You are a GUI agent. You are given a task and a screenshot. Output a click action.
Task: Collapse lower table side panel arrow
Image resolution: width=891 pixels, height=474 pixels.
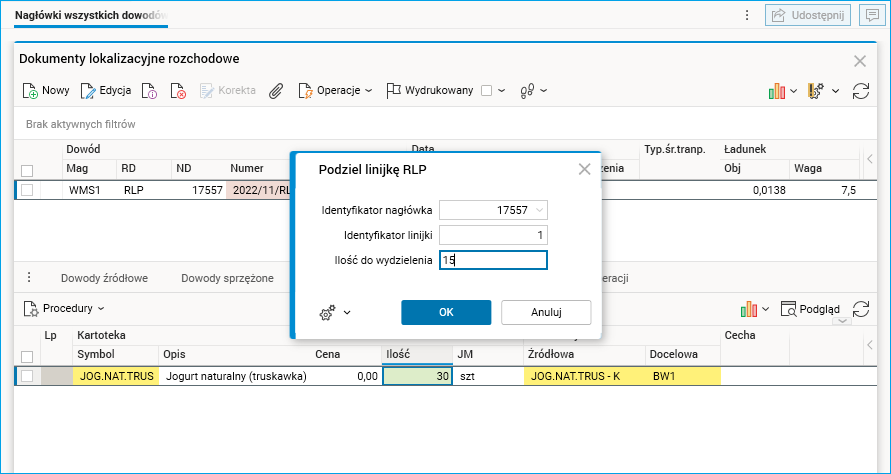(869, 344)
